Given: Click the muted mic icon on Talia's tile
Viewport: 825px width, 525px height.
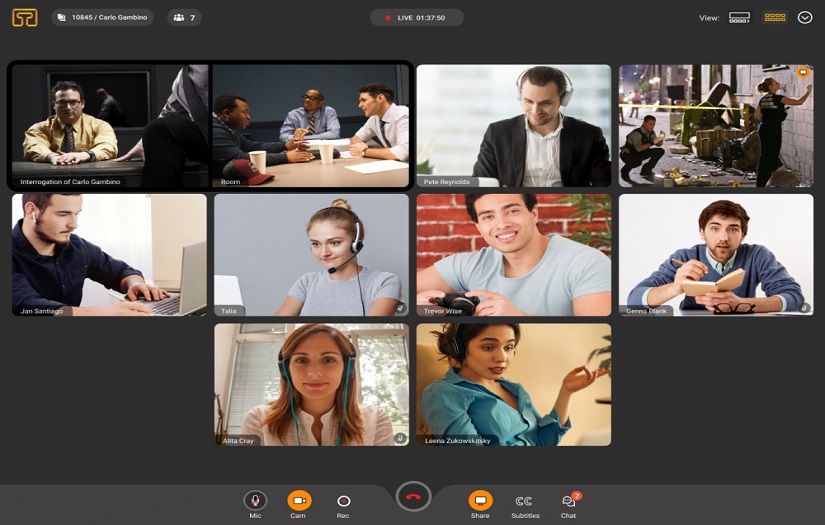Looking at the screenshot, I should [401, 308].
